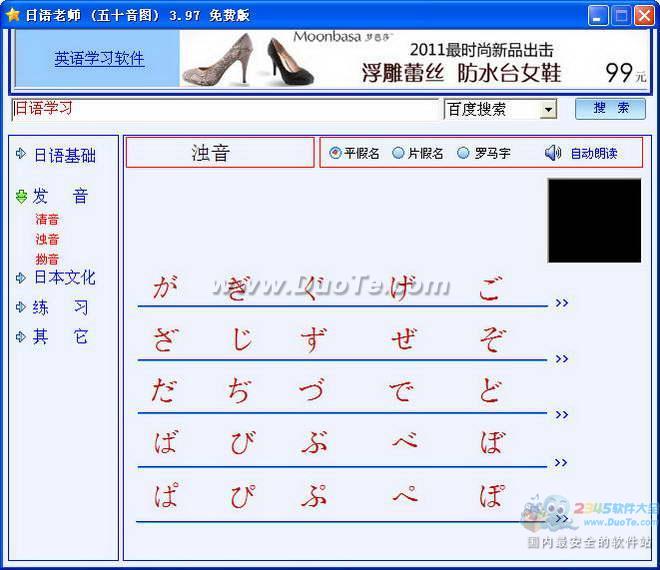Click the kana じ
Image resolution: width=660 pixels, height=570 pixels.
pos(242,339)
